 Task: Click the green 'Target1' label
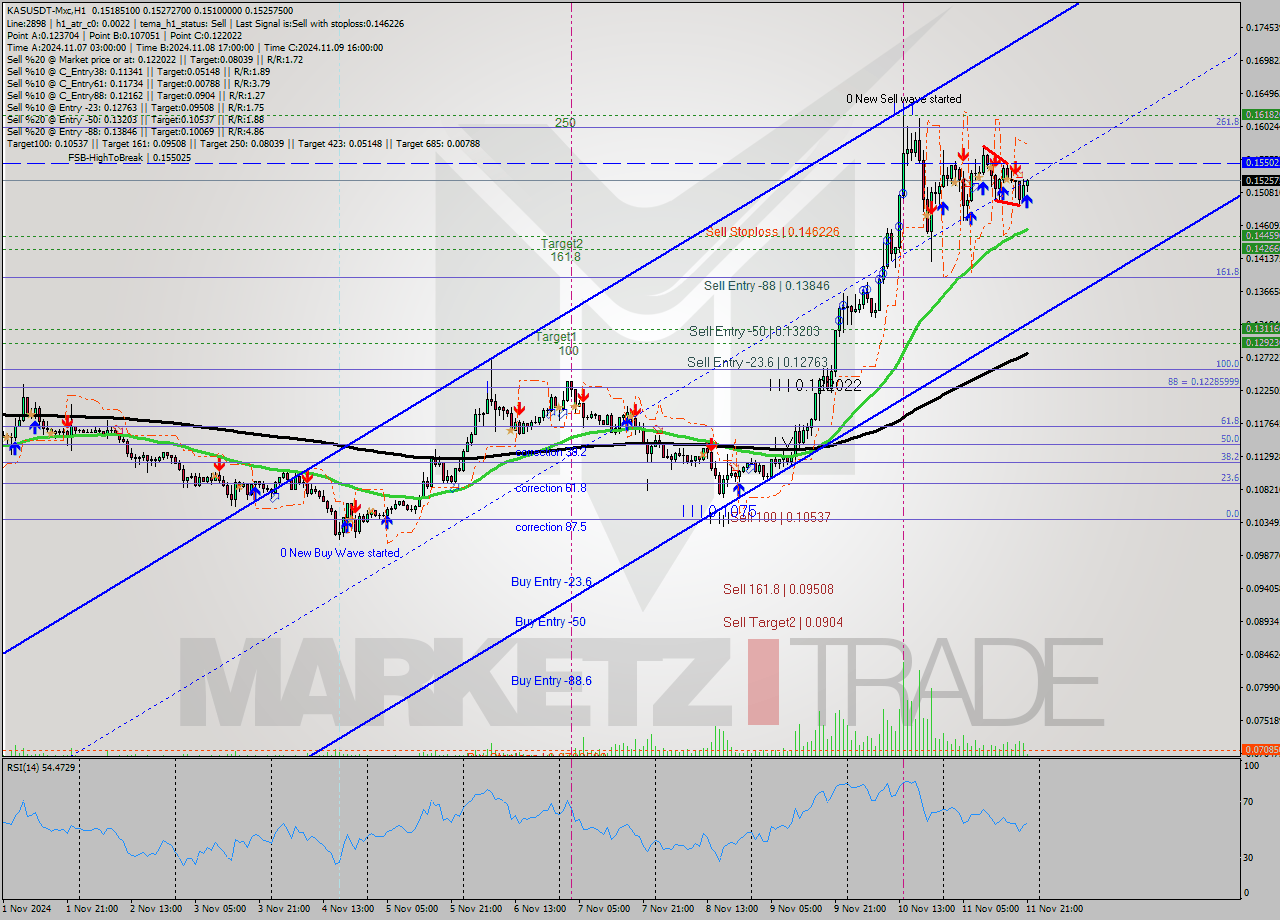pyautogui.click(x=556, y=337)
